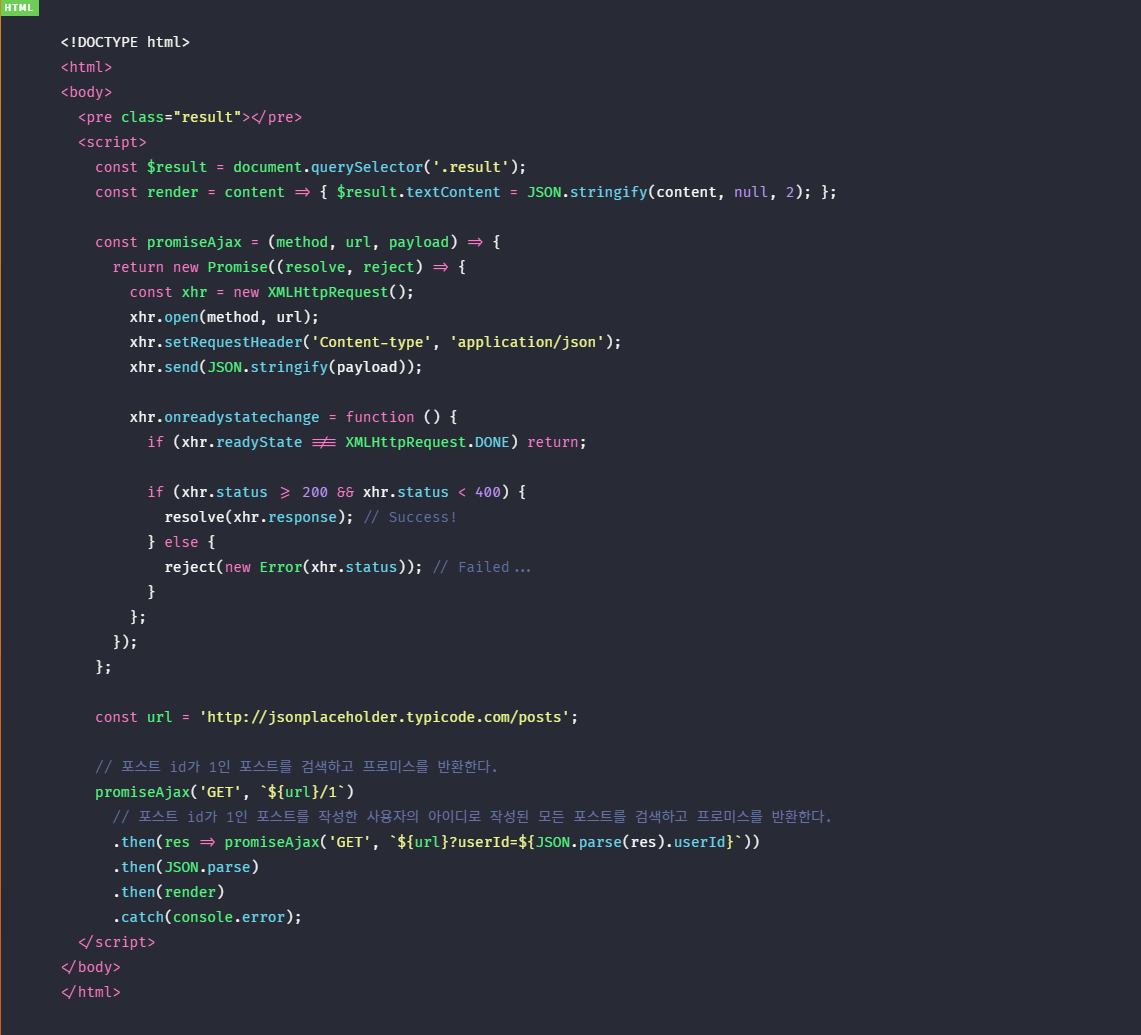This screenshot has height=1035, width=1141.
Task: Click 'onreadystatechange' property name
Action: point(242,417)
